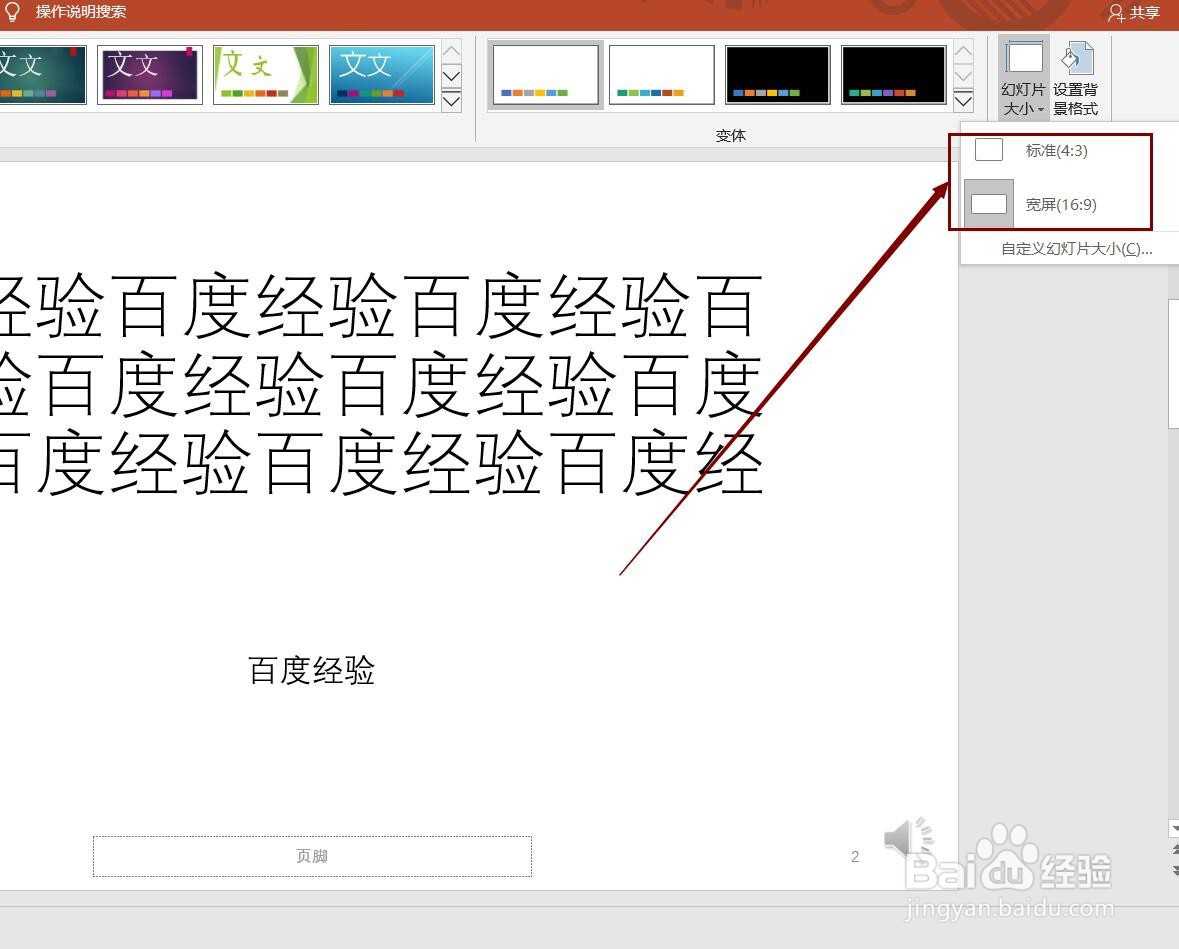This screenshot has width=1179, height=949.
Task: Click the themes gallery up scroll arrow
Action: (x=450, y=48)
